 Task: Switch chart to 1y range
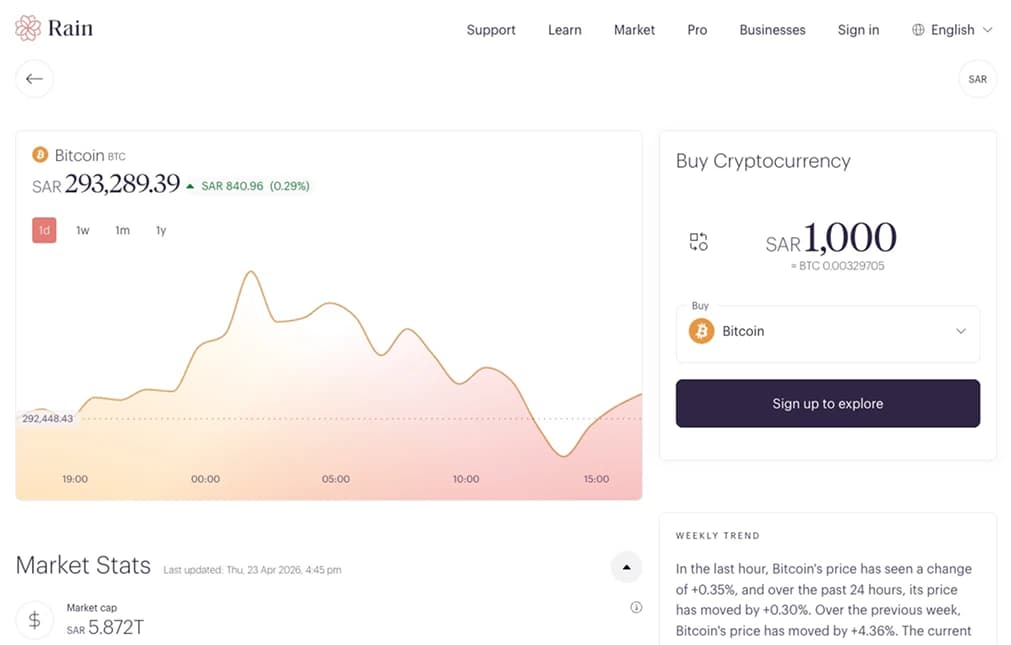[161, 230]
